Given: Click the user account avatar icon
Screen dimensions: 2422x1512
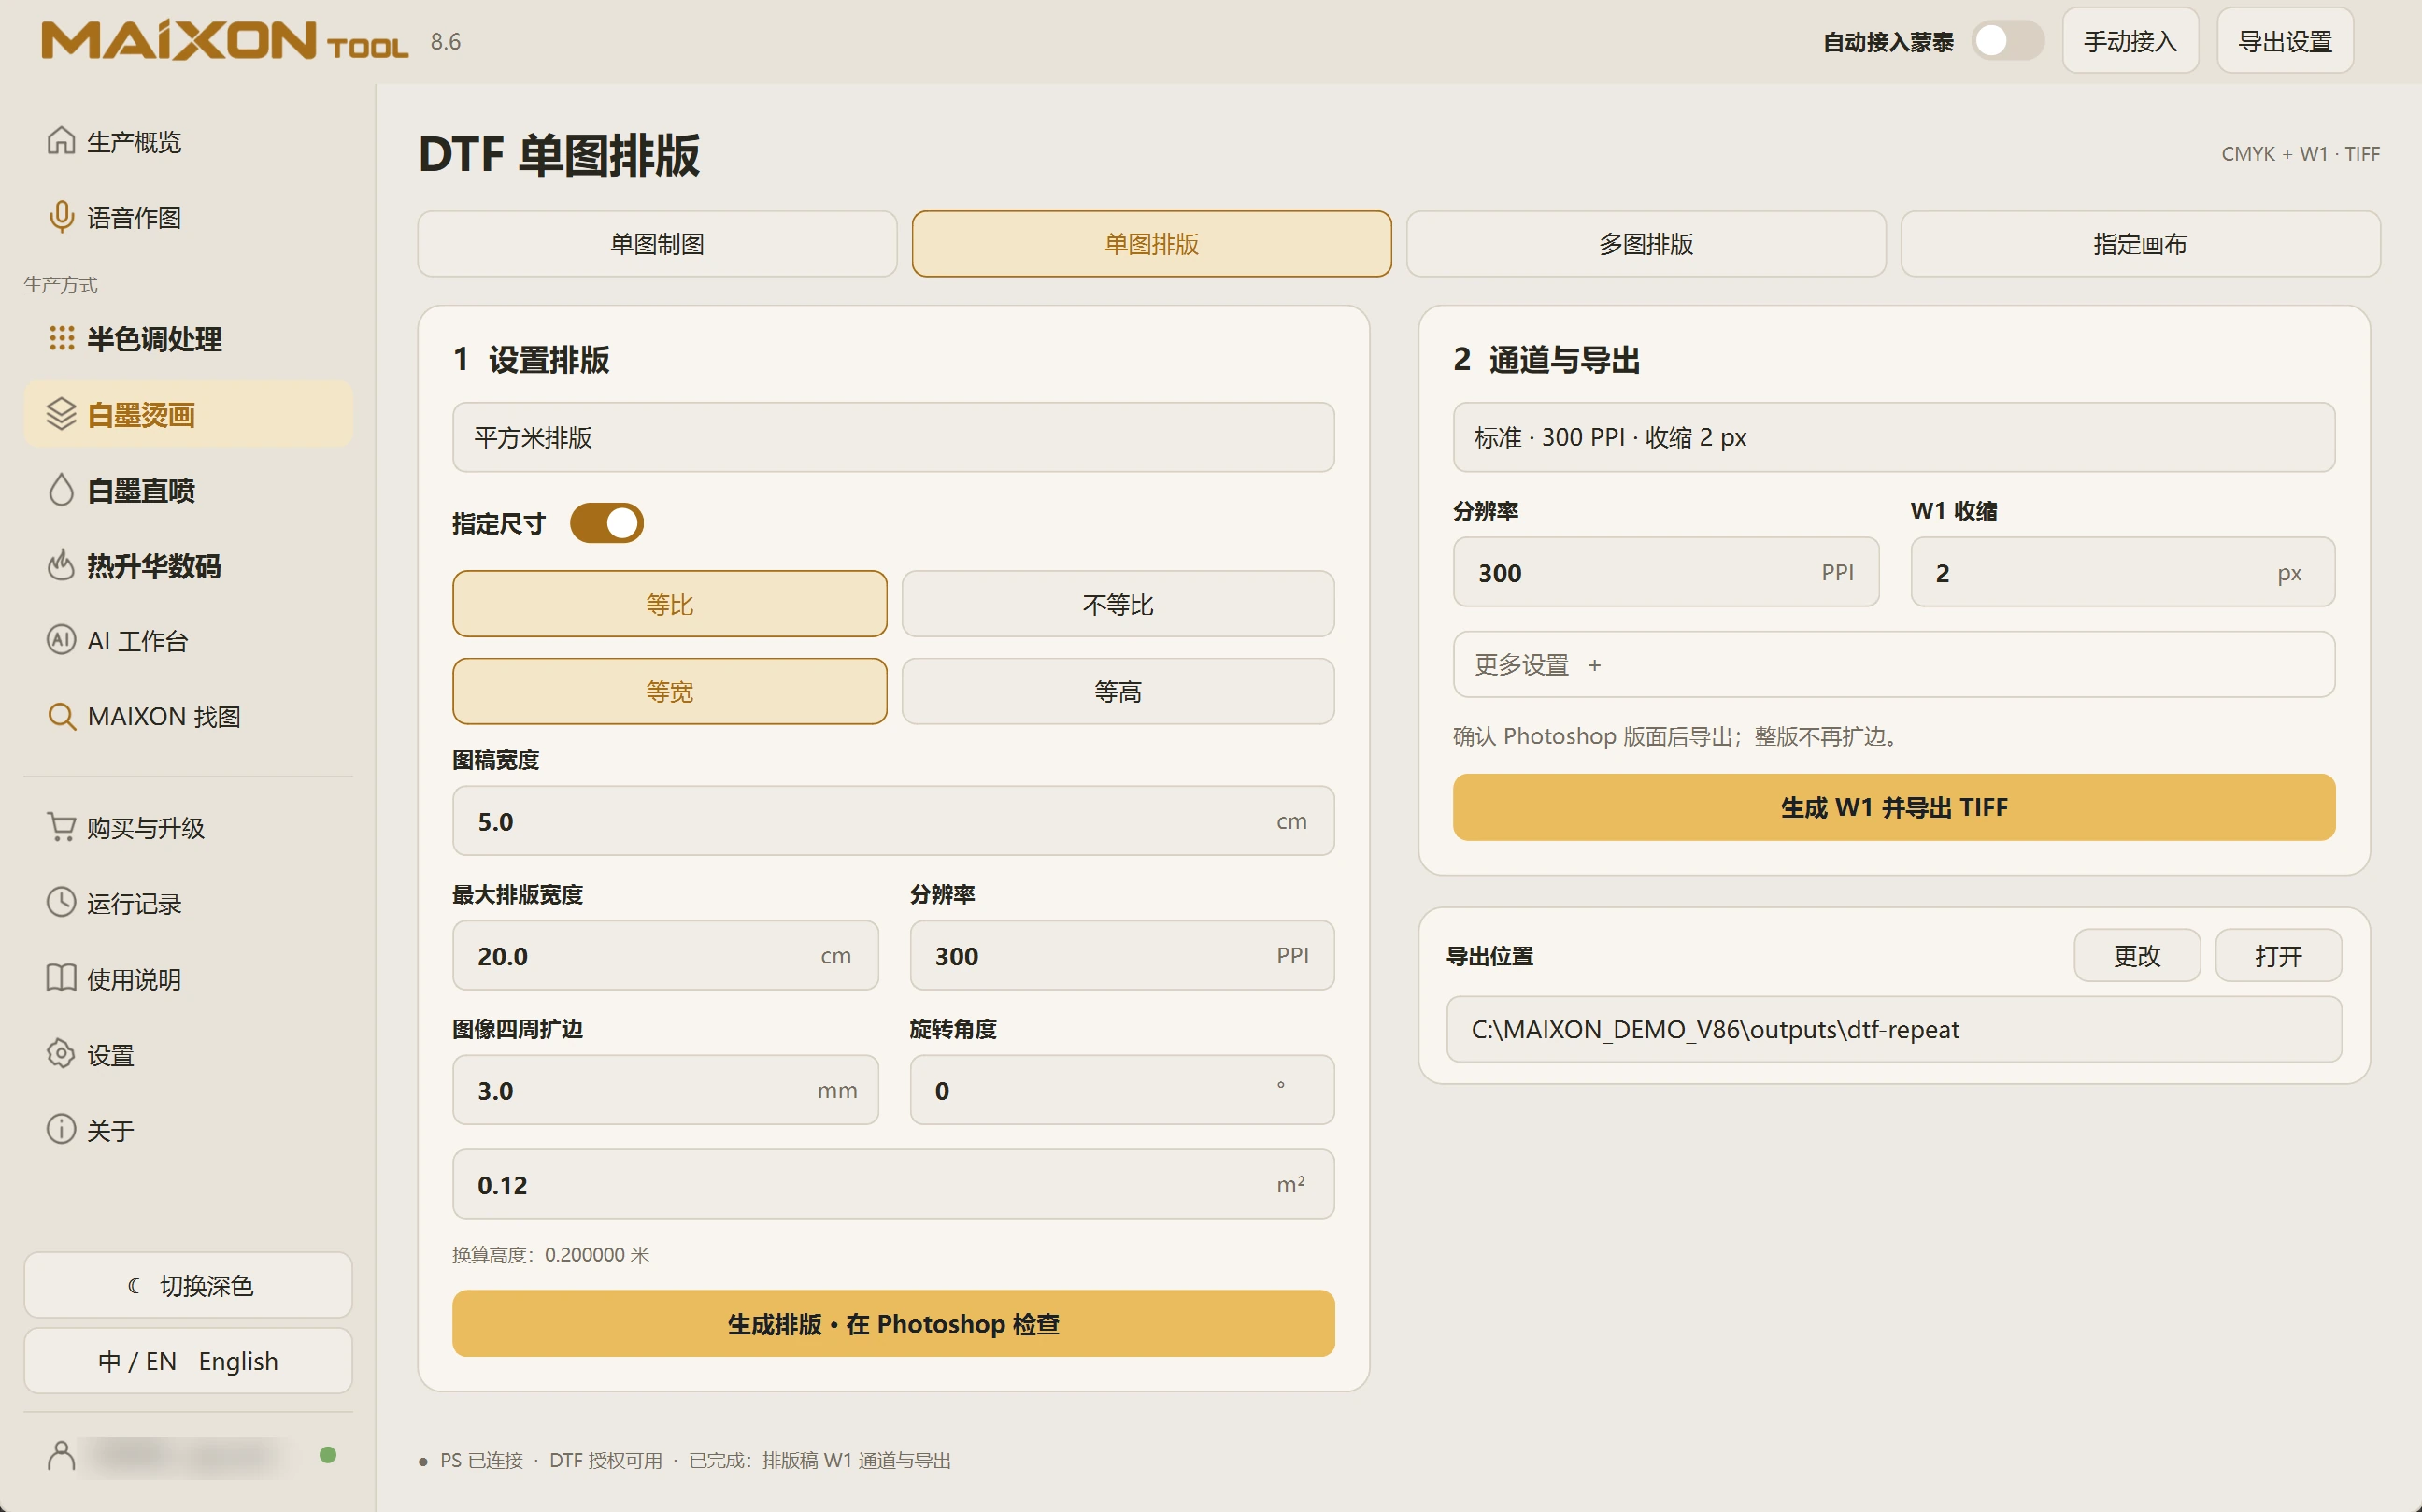Looking at the screenshot, I should (x=61, y=1456).
